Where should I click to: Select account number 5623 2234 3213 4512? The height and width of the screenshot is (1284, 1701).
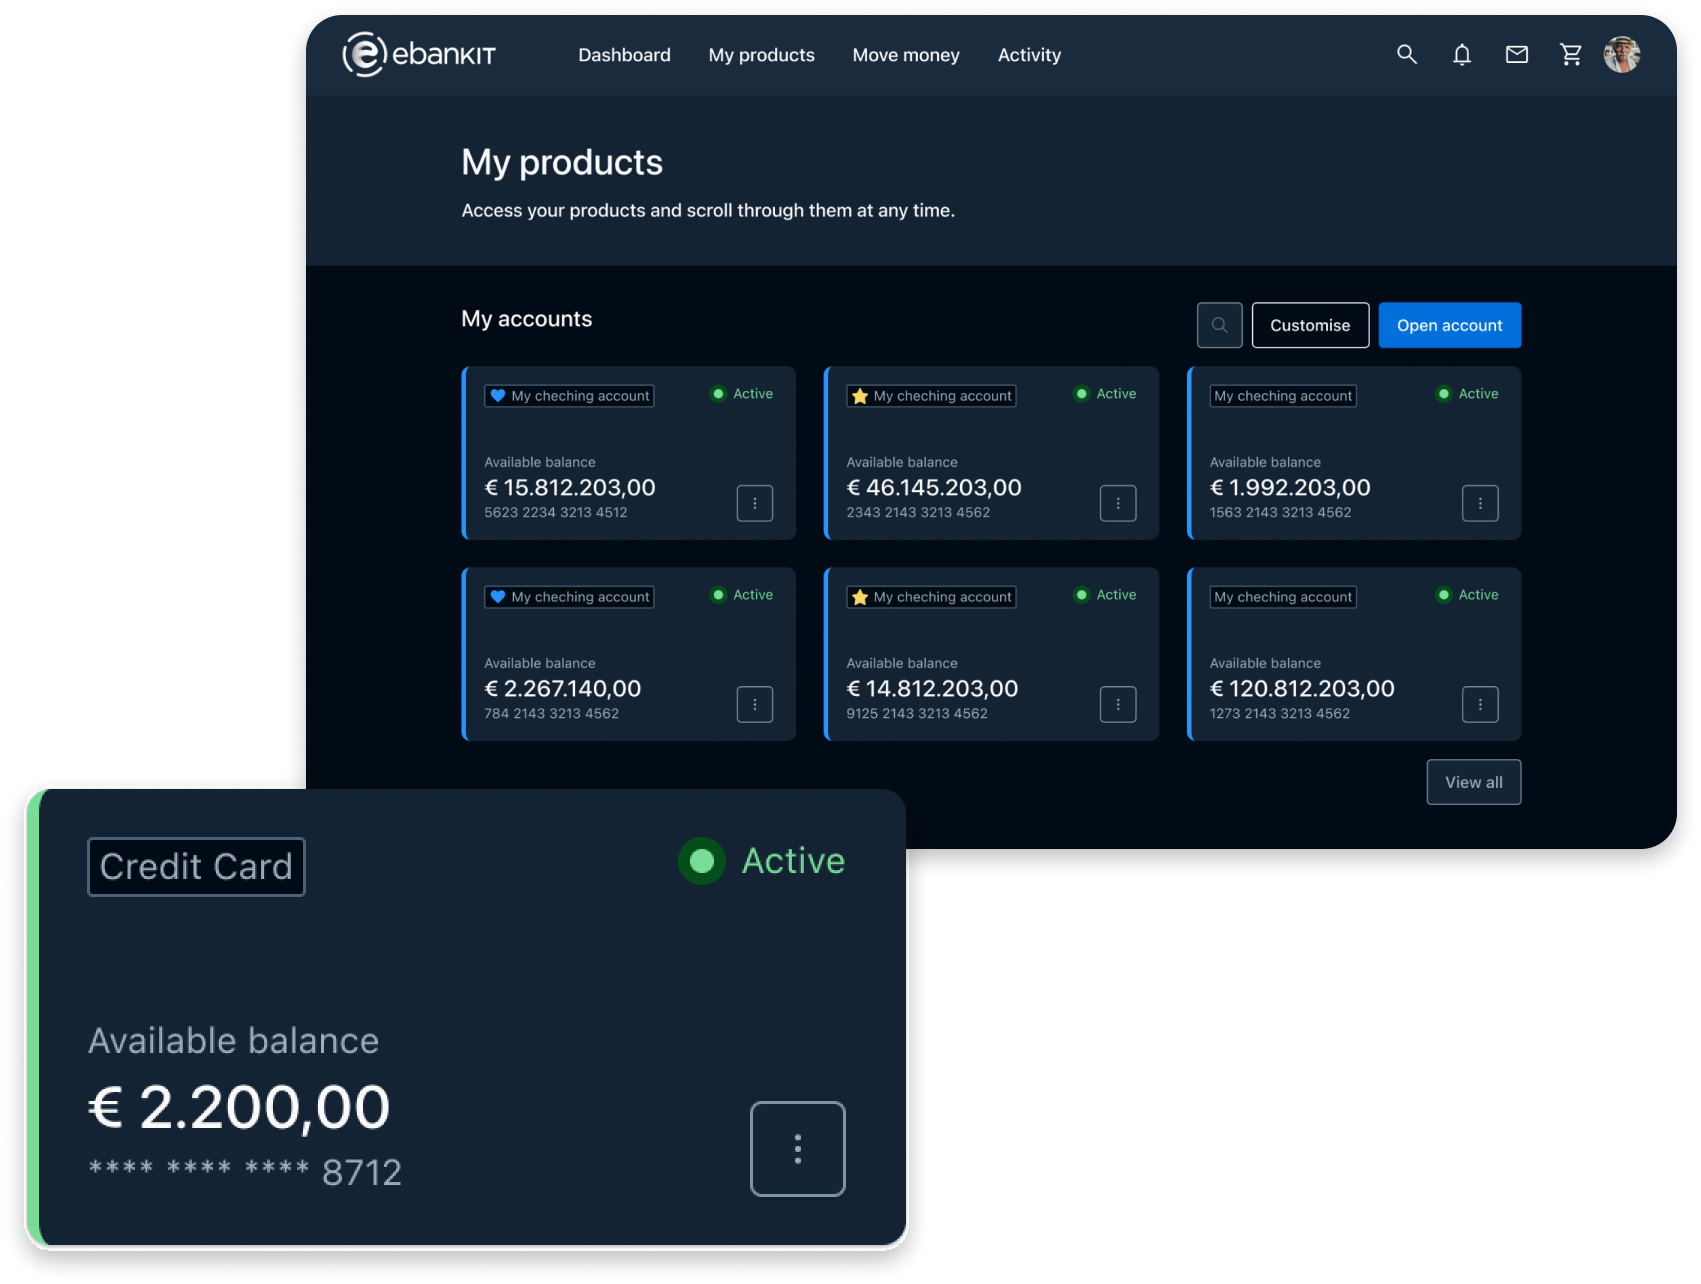556,512
